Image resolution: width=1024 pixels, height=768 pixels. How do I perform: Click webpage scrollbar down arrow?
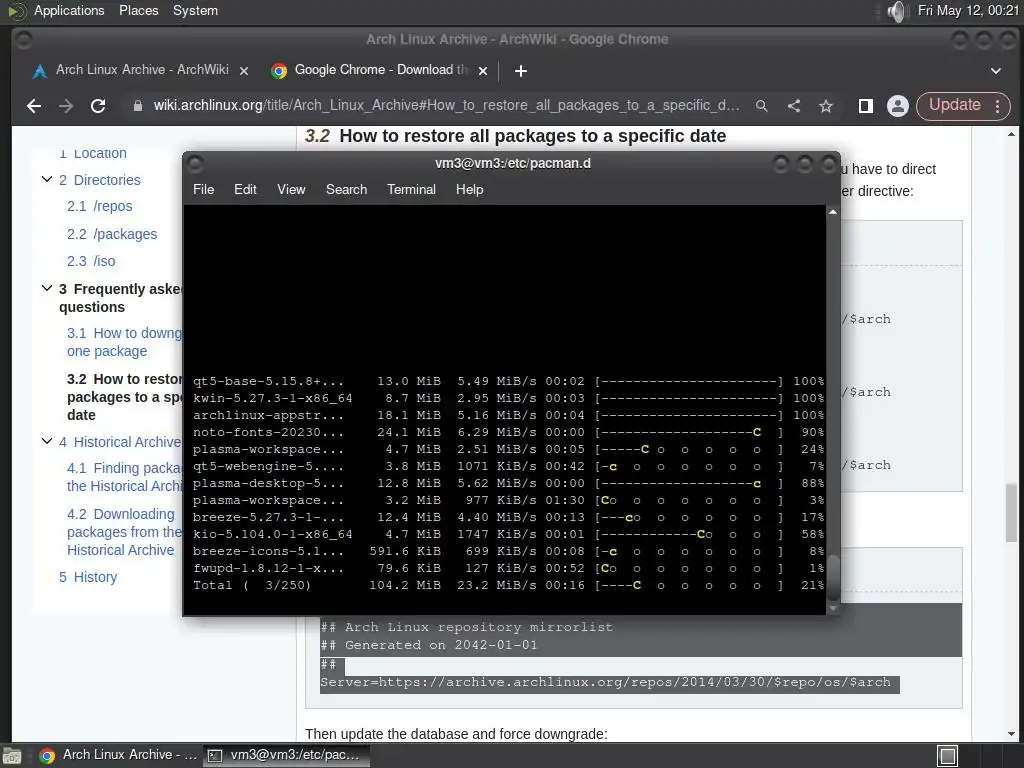1012,734
